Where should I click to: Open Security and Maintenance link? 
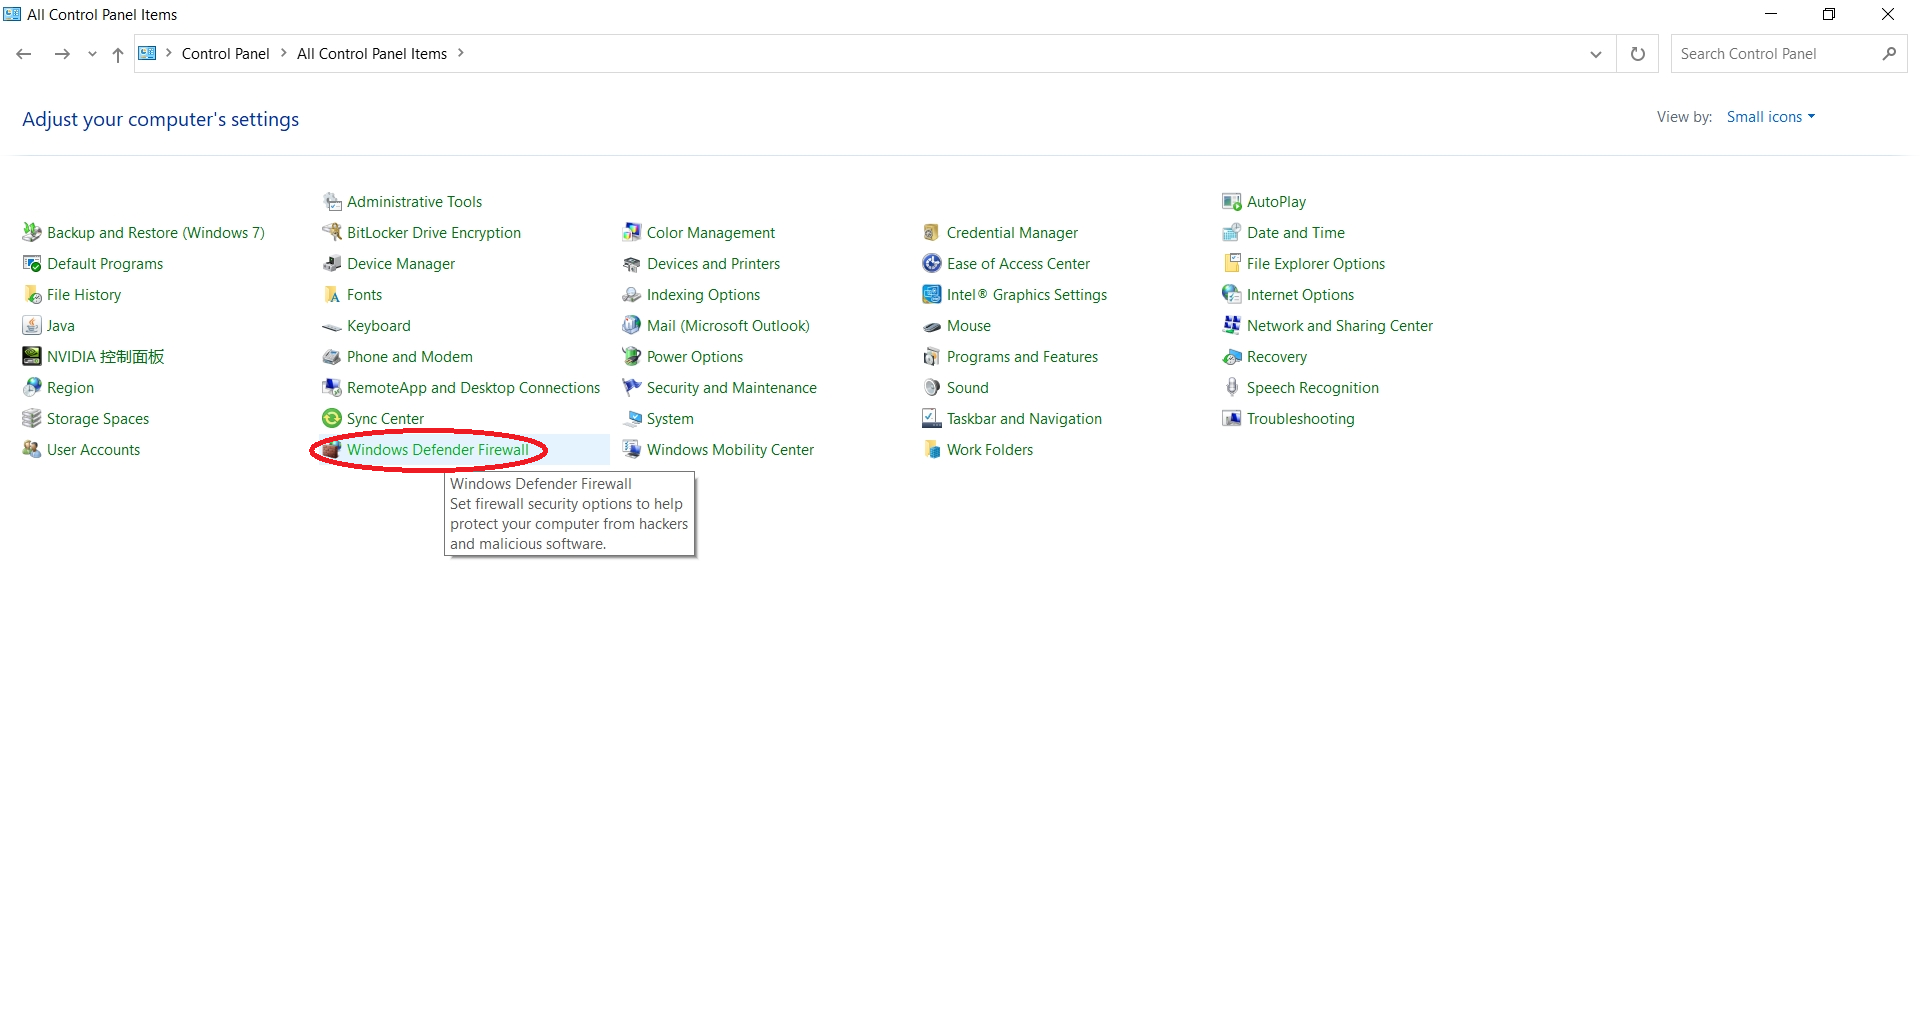click(732, 388)
